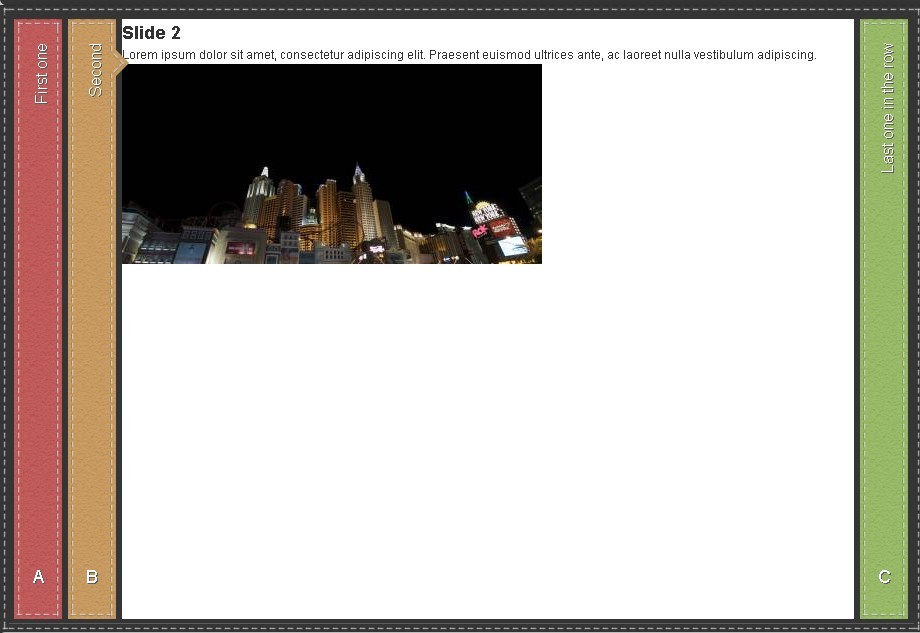Open the green 'Last one in the row' tab
This screenshot has width=920, height=633.
pos(884,300)
